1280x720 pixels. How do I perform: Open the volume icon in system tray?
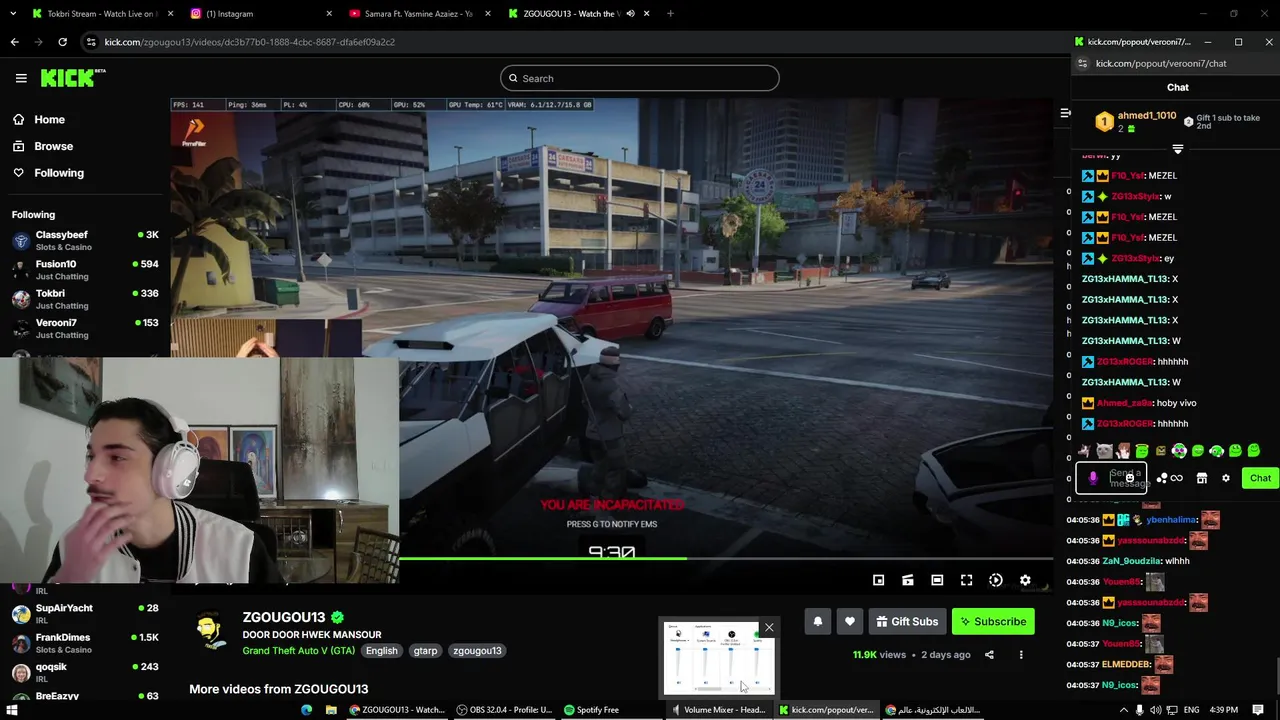(1155, 710)
